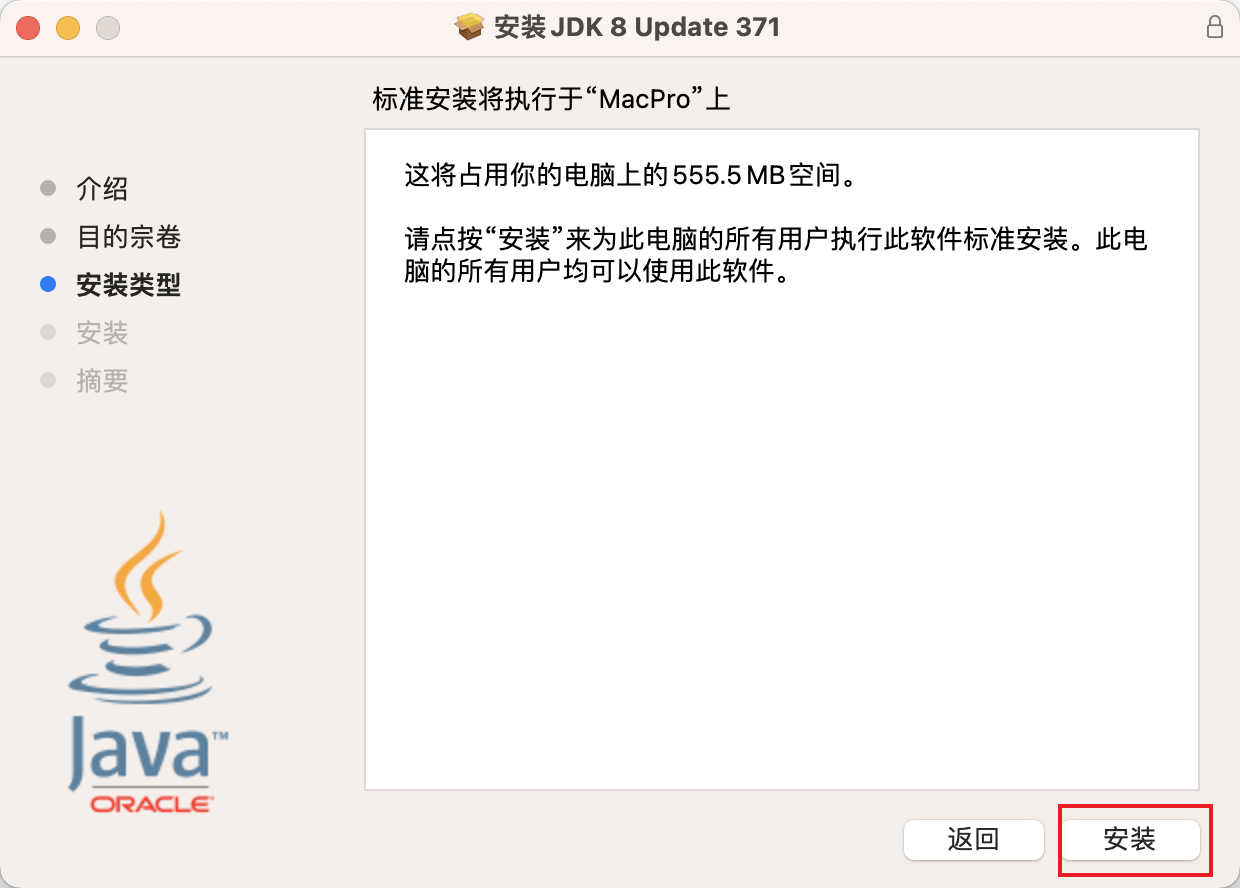
Task: Minimize the installer with the yellow button
Action: 68,28
